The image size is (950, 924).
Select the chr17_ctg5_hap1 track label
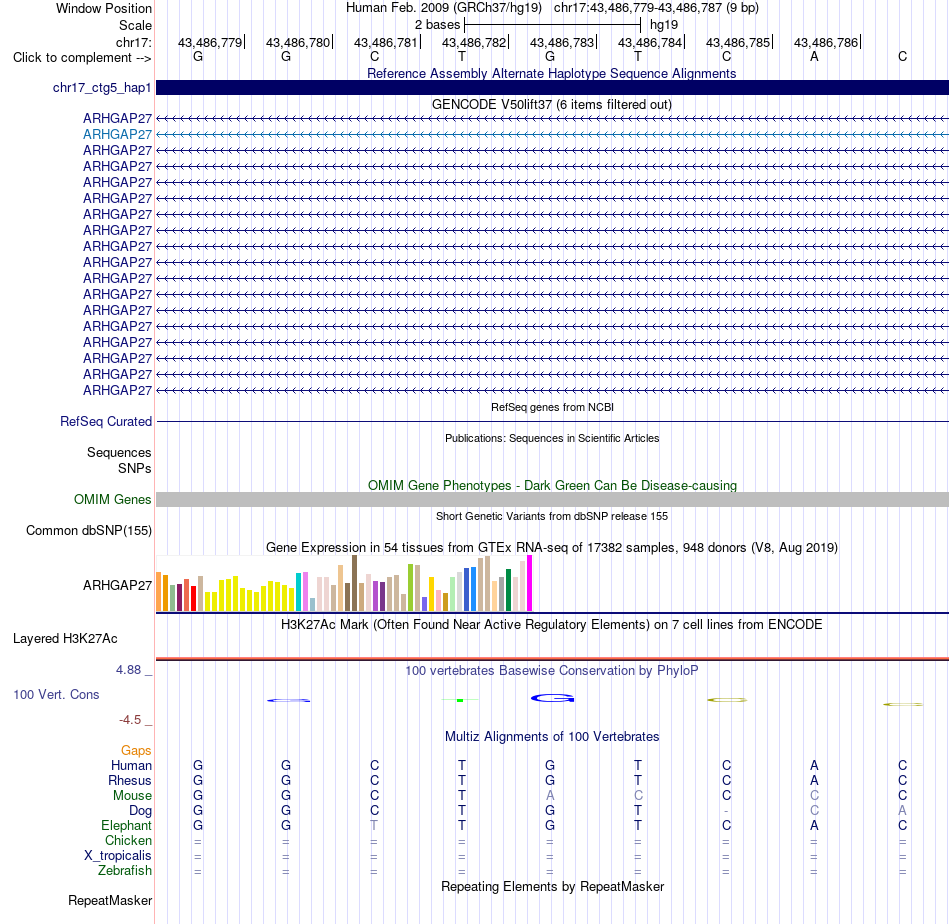pos(102,87)
